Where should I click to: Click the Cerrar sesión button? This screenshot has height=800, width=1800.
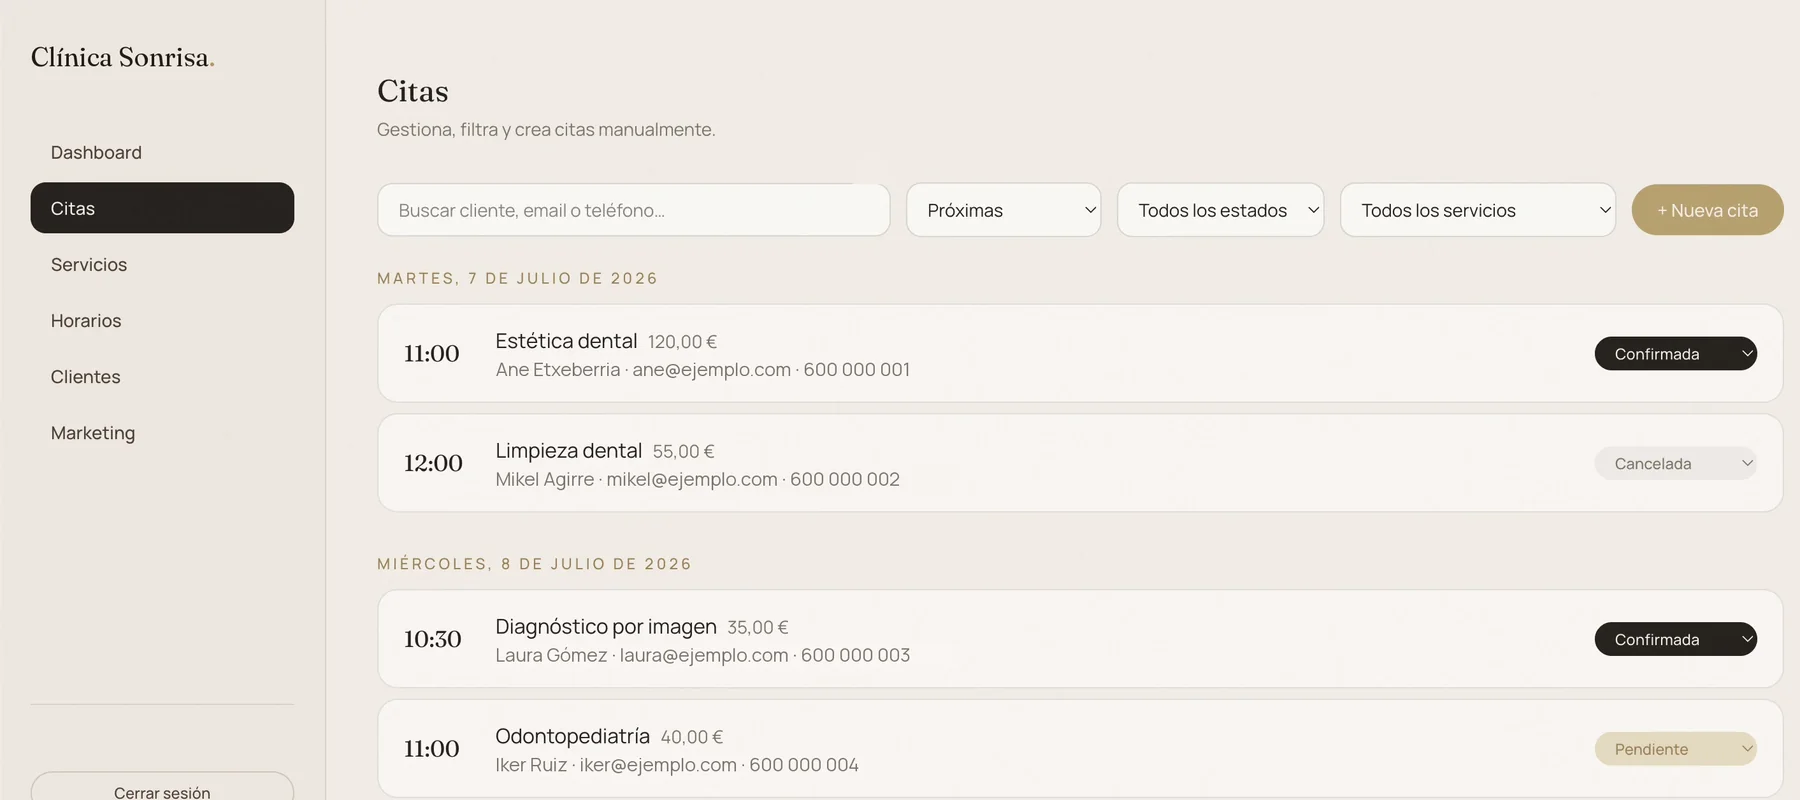pyautogui.click(x=162, y=787)
